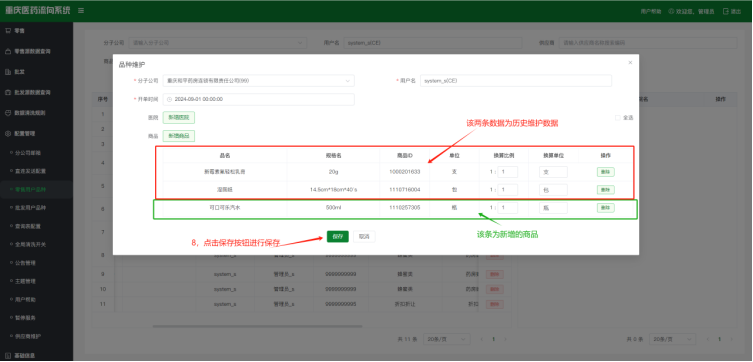Edit ratio field for 可口可乐汽水 row
Viewport: 753px width, 362px height.
tap(508, 208)
